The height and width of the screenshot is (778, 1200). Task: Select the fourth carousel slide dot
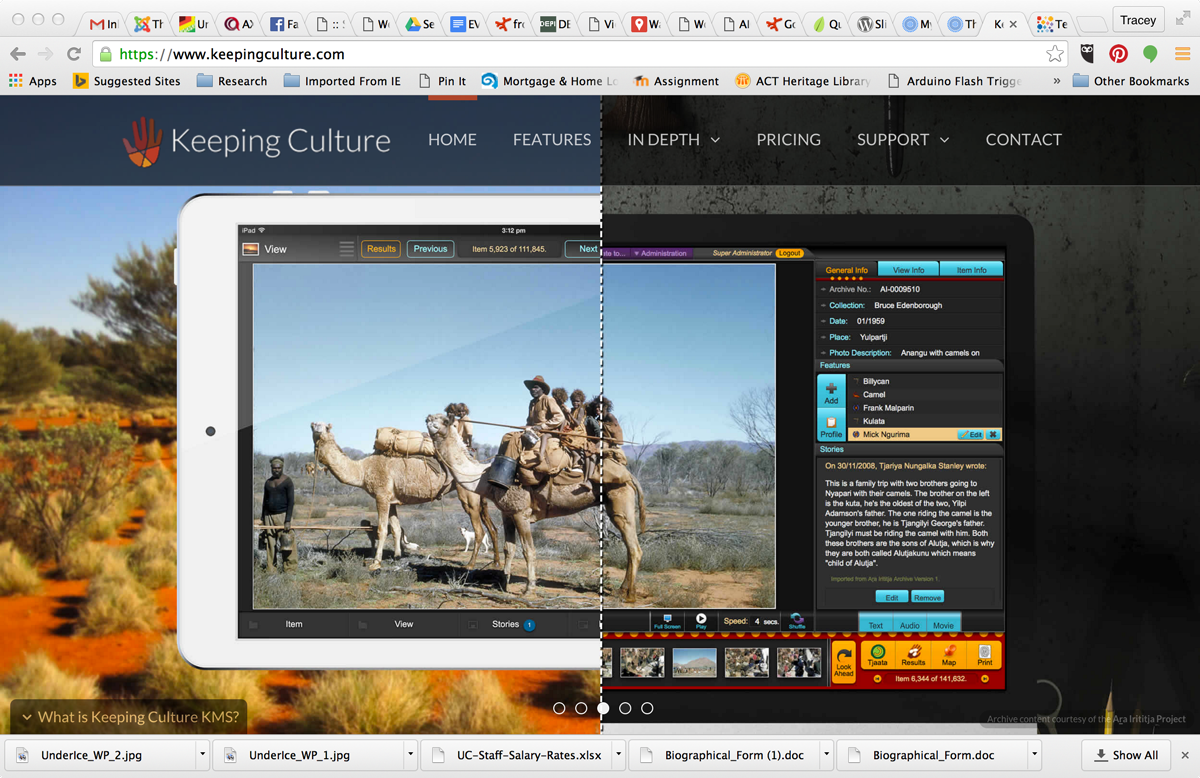click(625, 708)
